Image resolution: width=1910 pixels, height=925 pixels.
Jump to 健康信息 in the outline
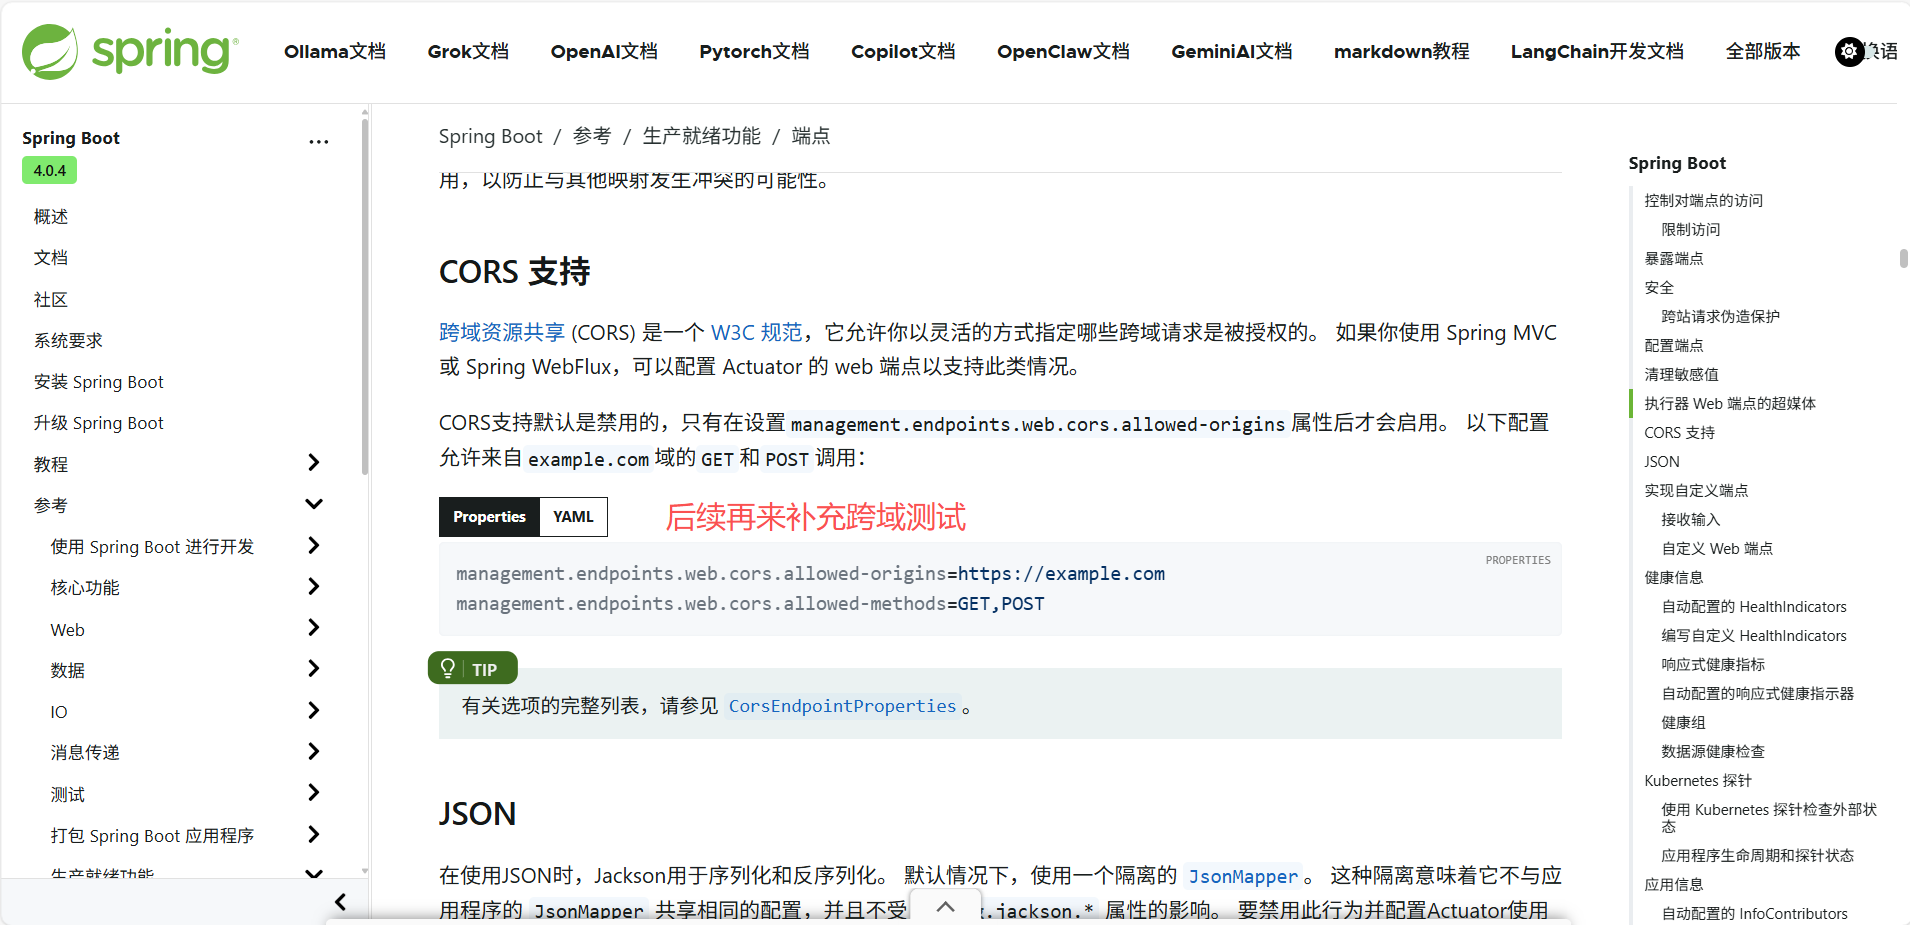(1674, 578)
